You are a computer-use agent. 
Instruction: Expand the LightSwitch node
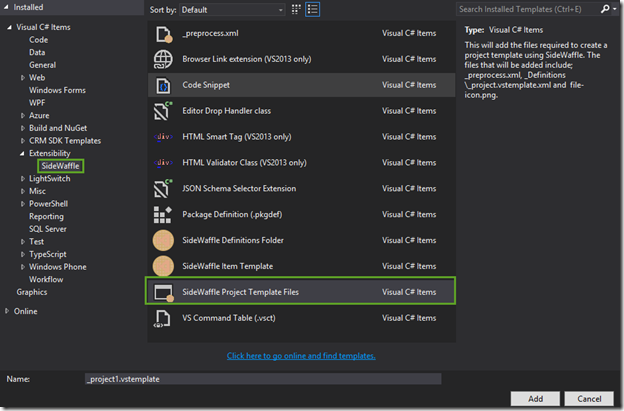23,179
